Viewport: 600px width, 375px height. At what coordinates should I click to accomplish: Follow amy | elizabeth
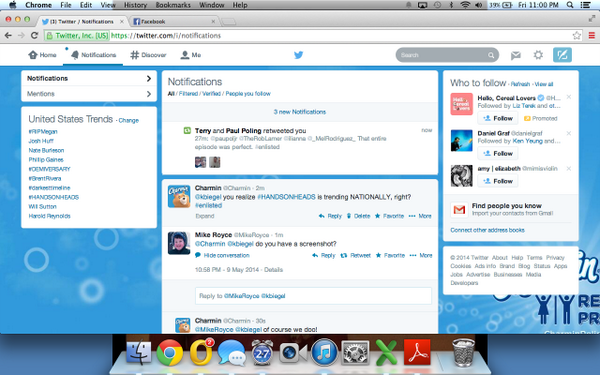[498, 181]
